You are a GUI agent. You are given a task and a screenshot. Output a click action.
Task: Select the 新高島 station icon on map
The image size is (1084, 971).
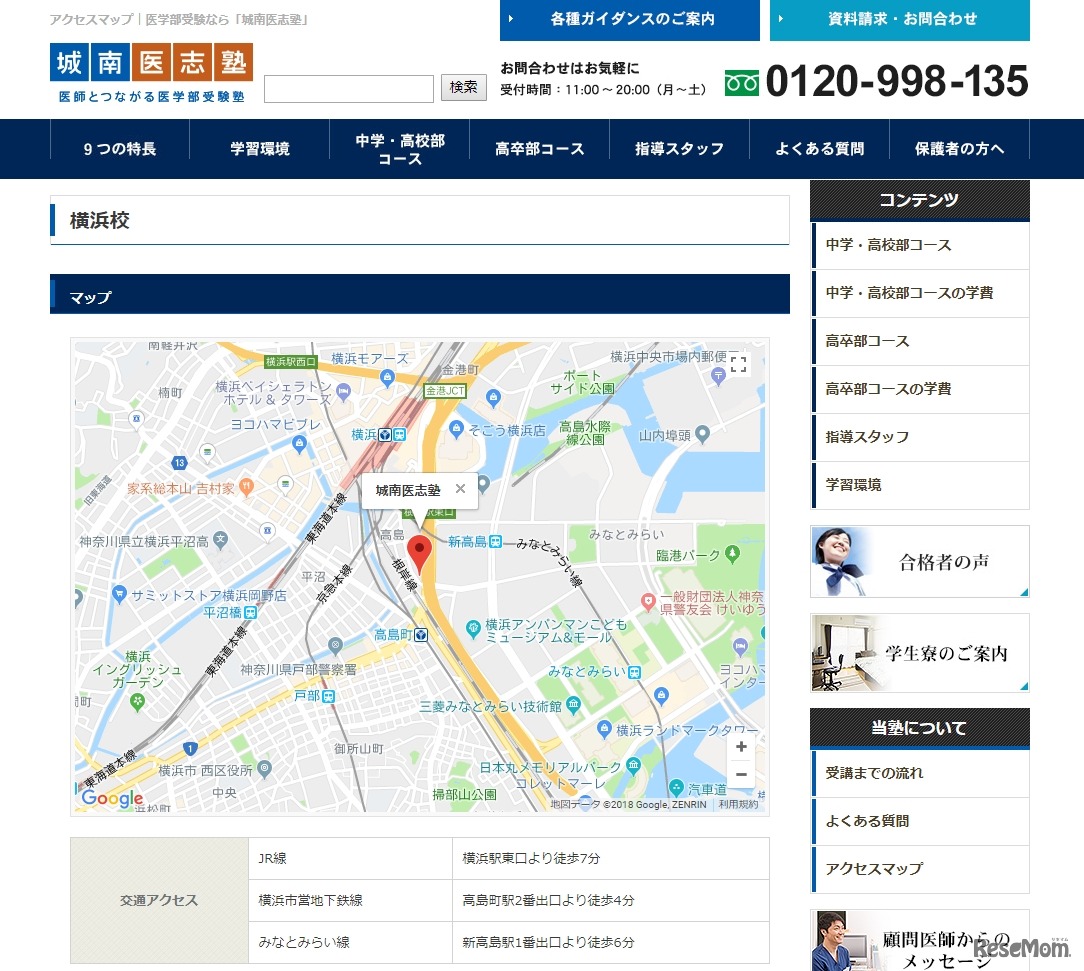click(496, 541)
